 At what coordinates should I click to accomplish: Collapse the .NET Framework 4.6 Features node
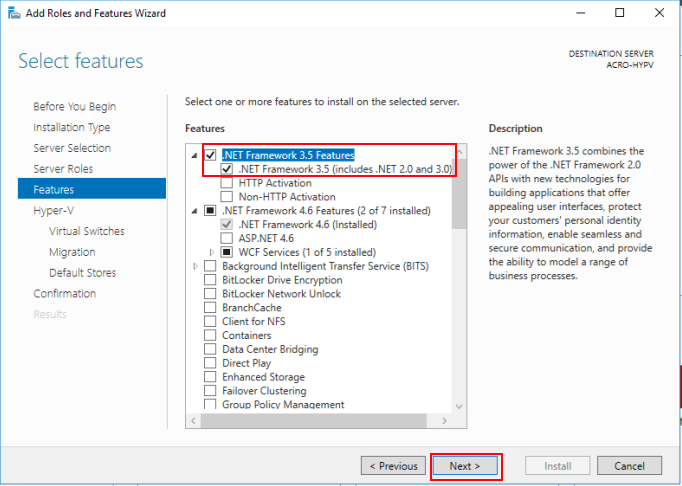(194, 211)
